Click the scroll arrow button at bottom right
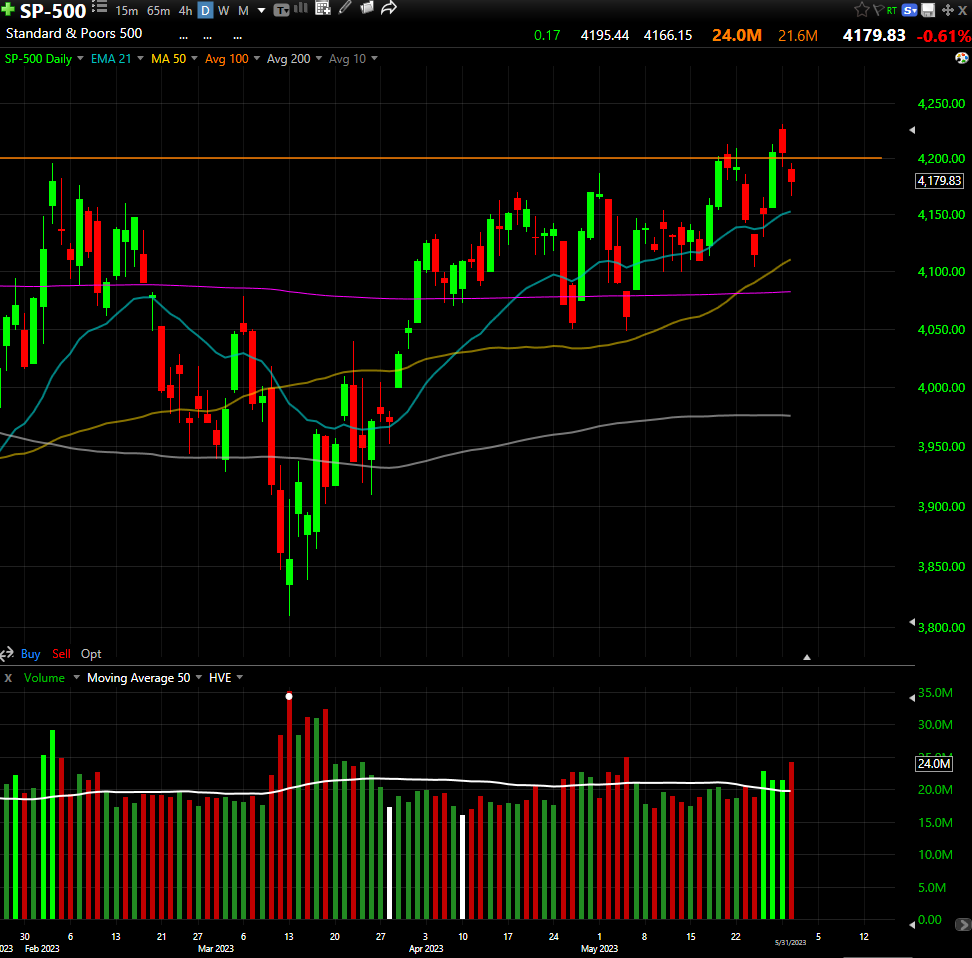The width and height of the screenshot is (972, 958). (963, 925)
